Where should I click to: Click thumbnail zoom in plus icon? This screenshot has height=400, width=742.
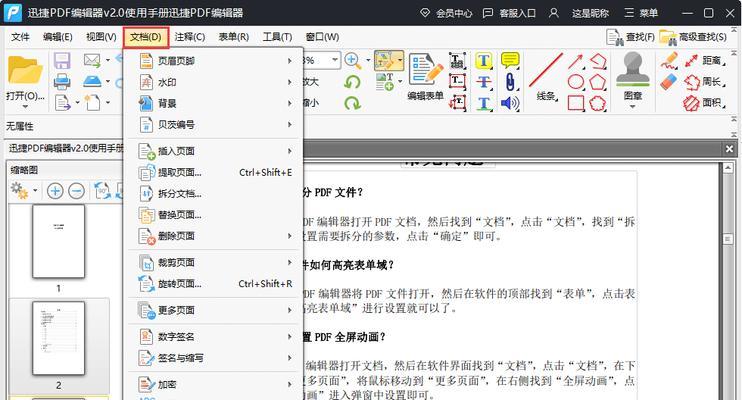click(x=55, y=191)
